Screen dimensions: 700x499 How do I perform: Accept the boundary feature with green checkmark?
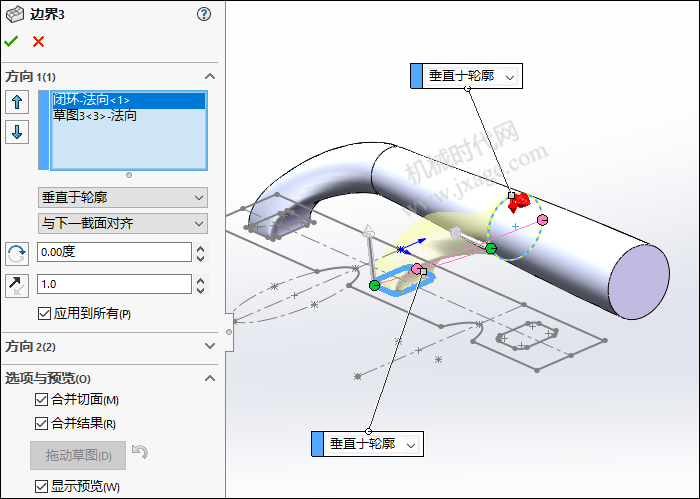tap(11, 42)
